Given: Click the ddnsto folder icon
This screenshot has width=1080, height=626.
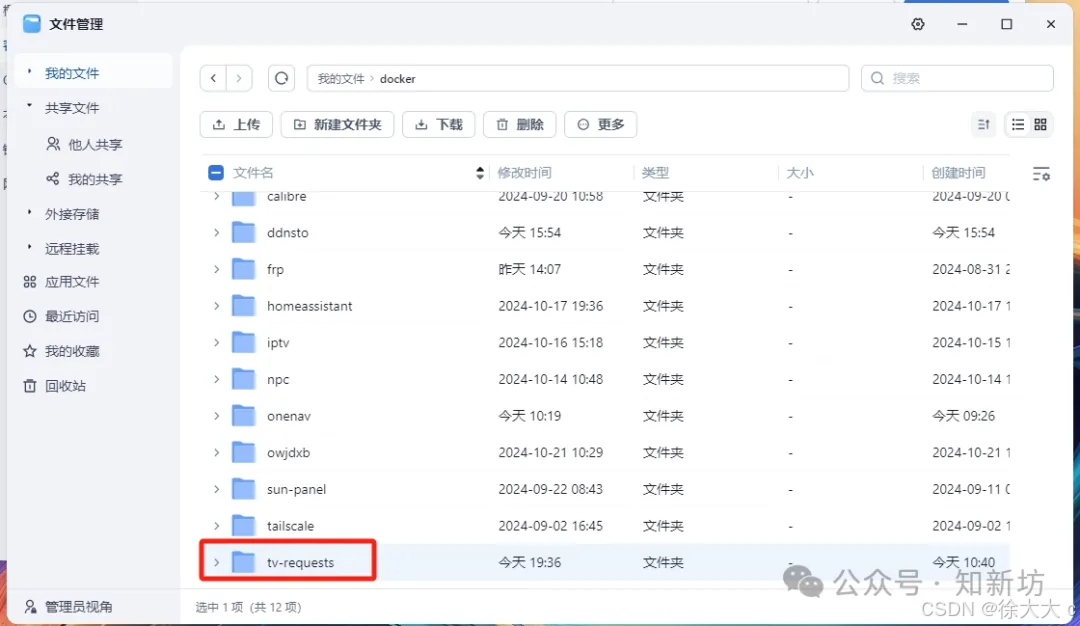Looking at the screenshot, I should click(x=243, y=233).
